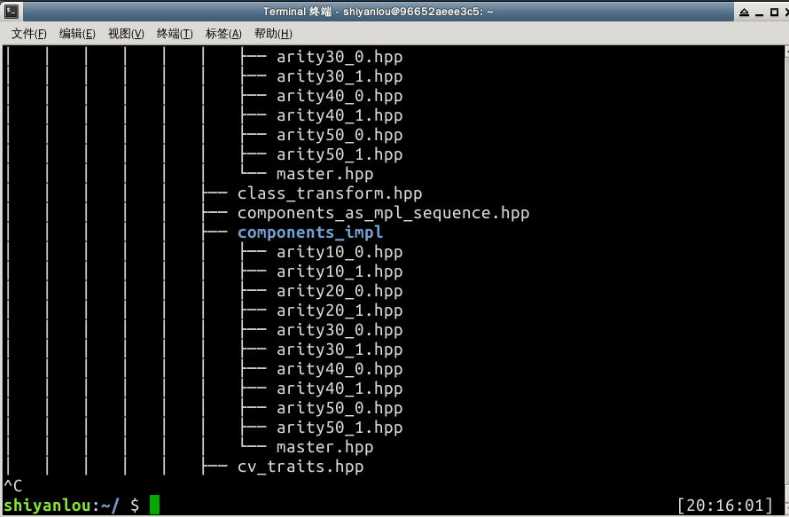Select master.hpp under components_impl
789x517 pixels.
point(325,447)
